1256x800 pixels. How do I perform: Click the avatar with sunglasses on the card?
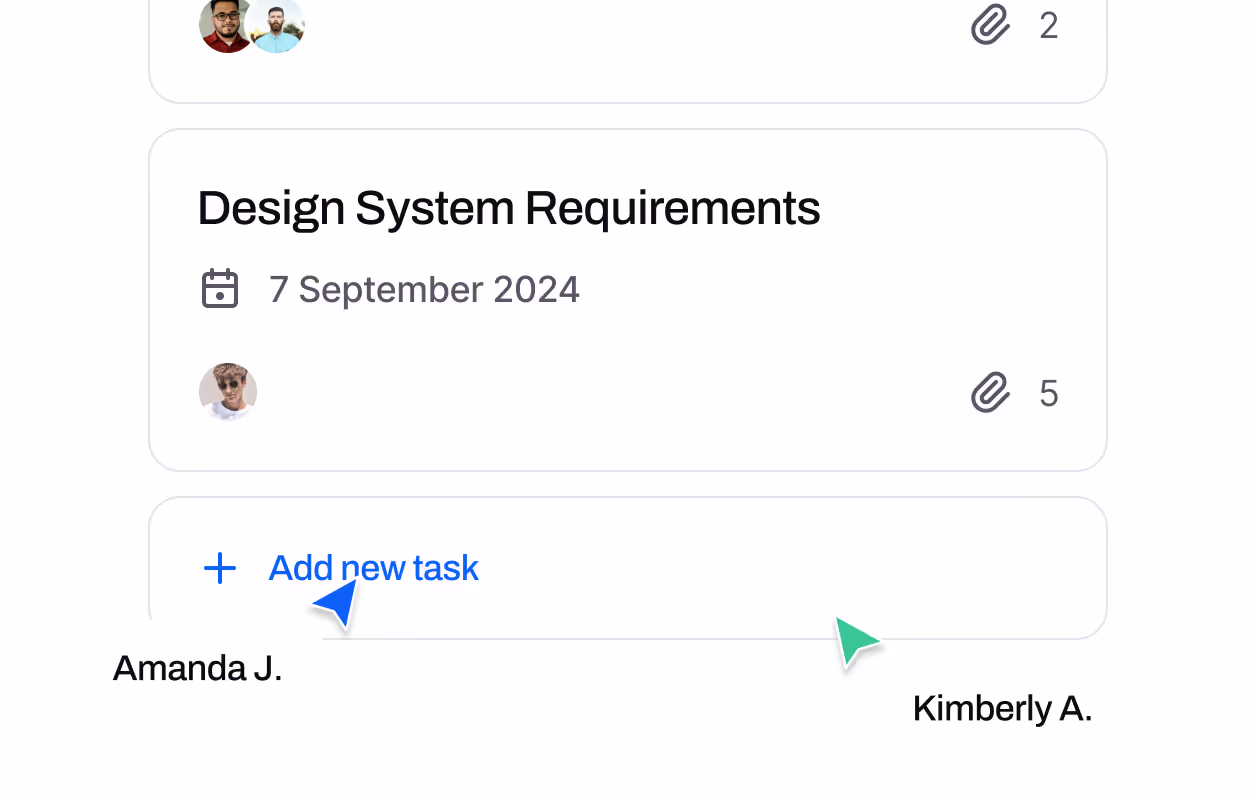tap(227, 392)
